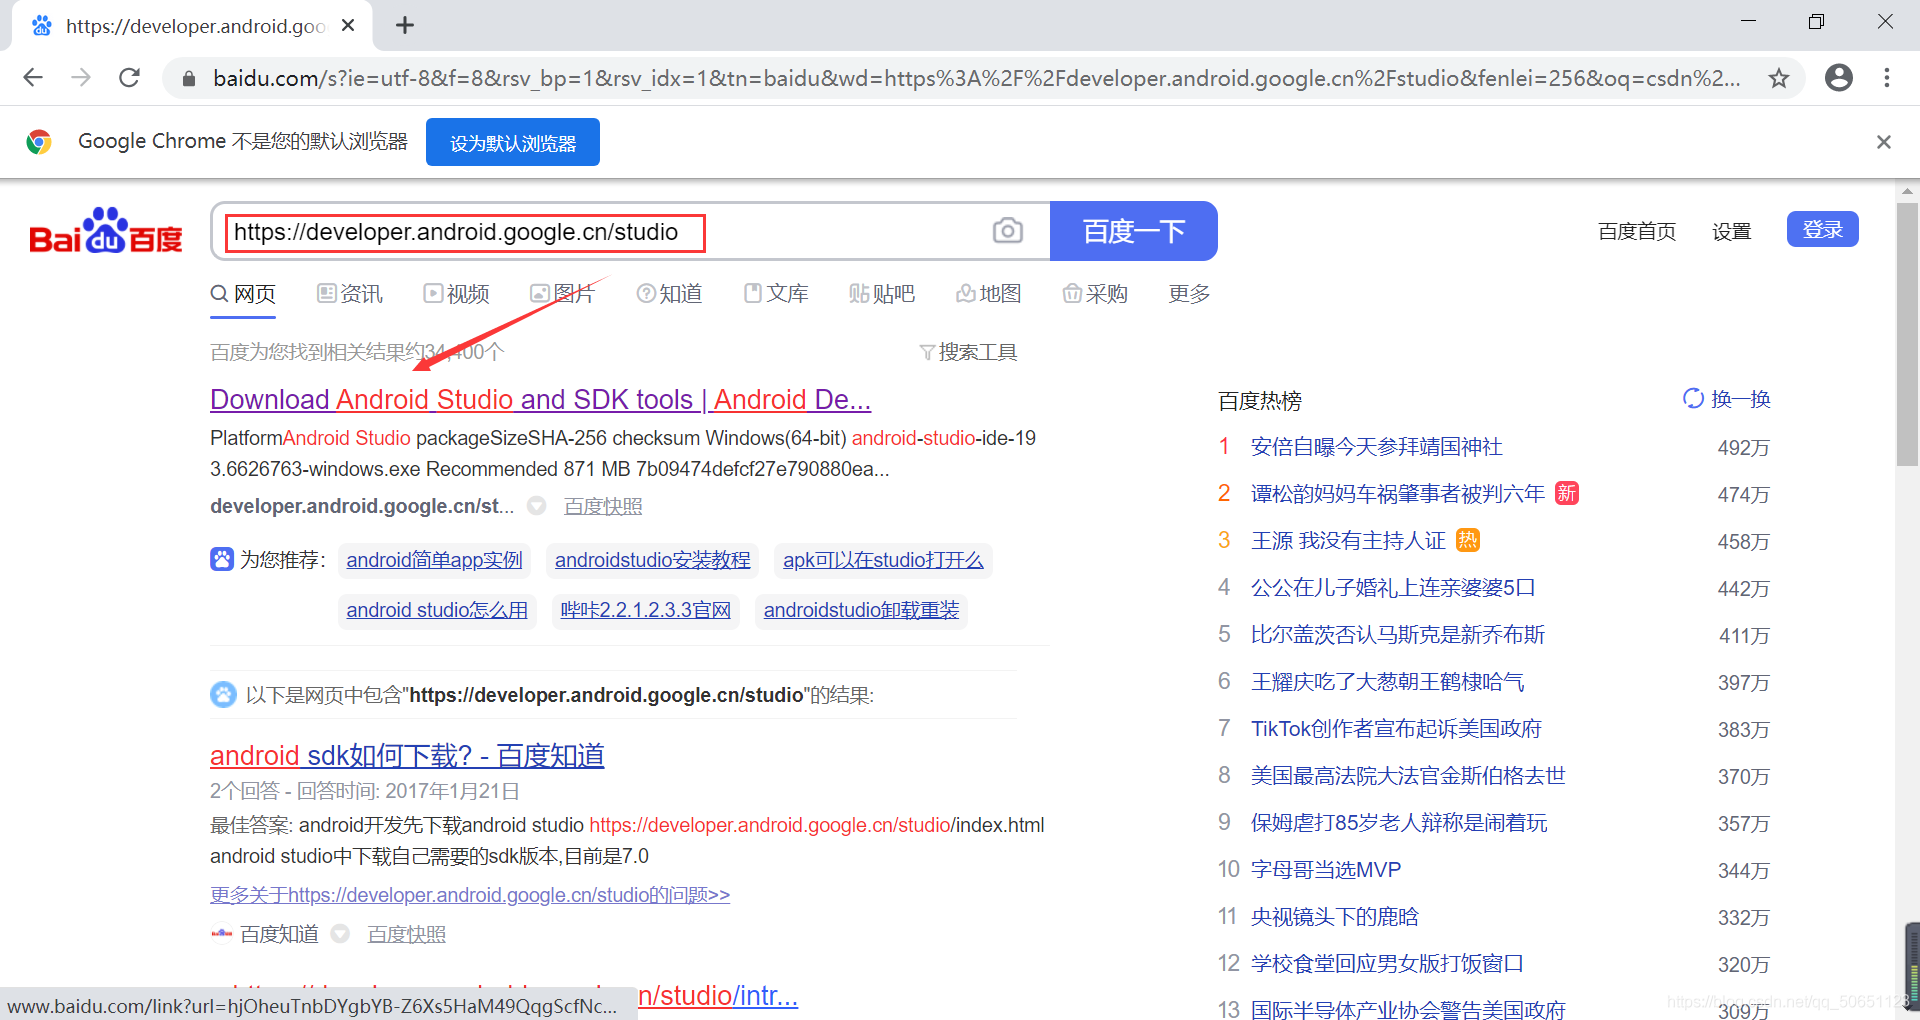The height and width of the screenshot is (1020, 1920).
Task: Open hot topic 保姆虐打85岁老人辩称是闹着玩
Action: tap(1399, 823)
